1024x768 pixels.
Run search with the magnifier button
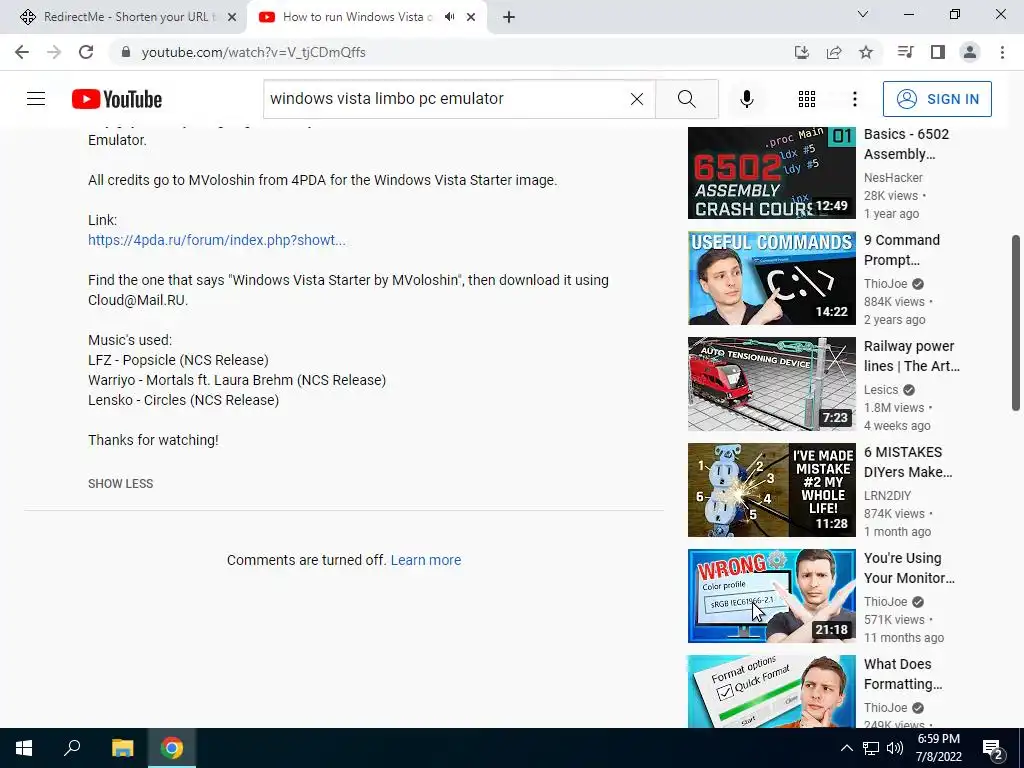tap(686, 99)
